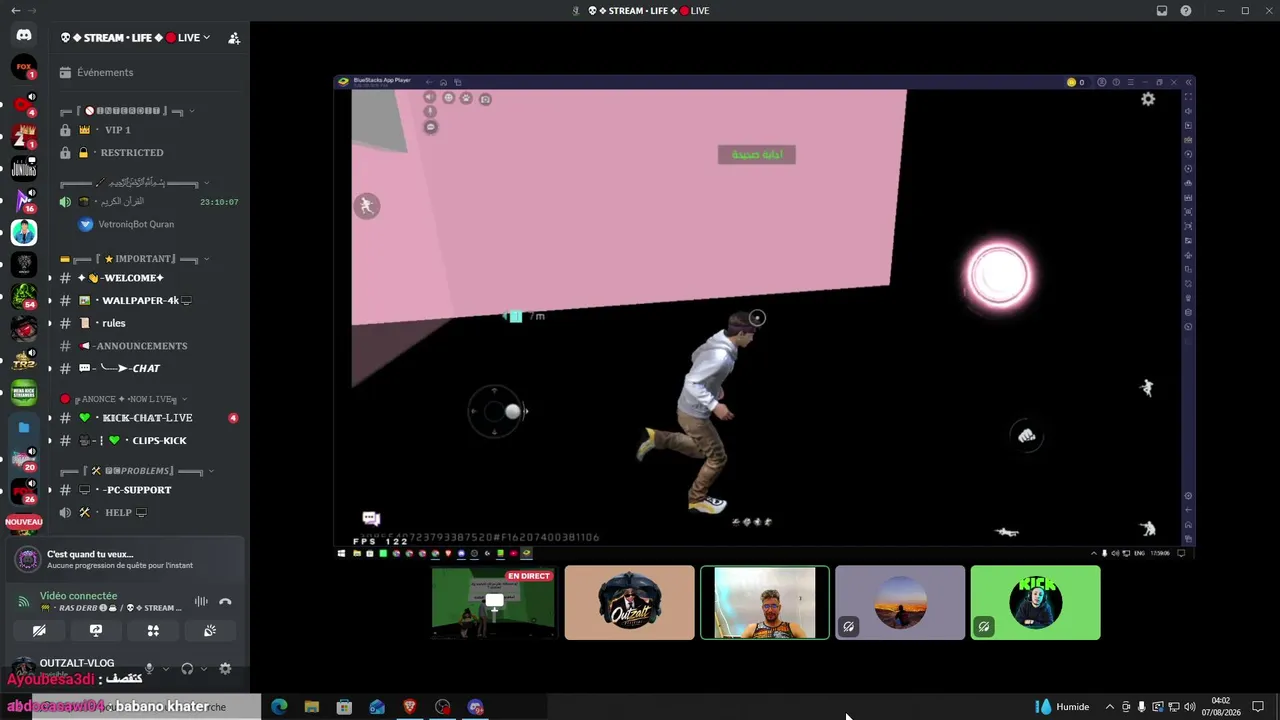Screen dimensions: 1280x720
Task: Expand the KICK-CHAT-LIVE channel arrow
Action: [50, 418]
